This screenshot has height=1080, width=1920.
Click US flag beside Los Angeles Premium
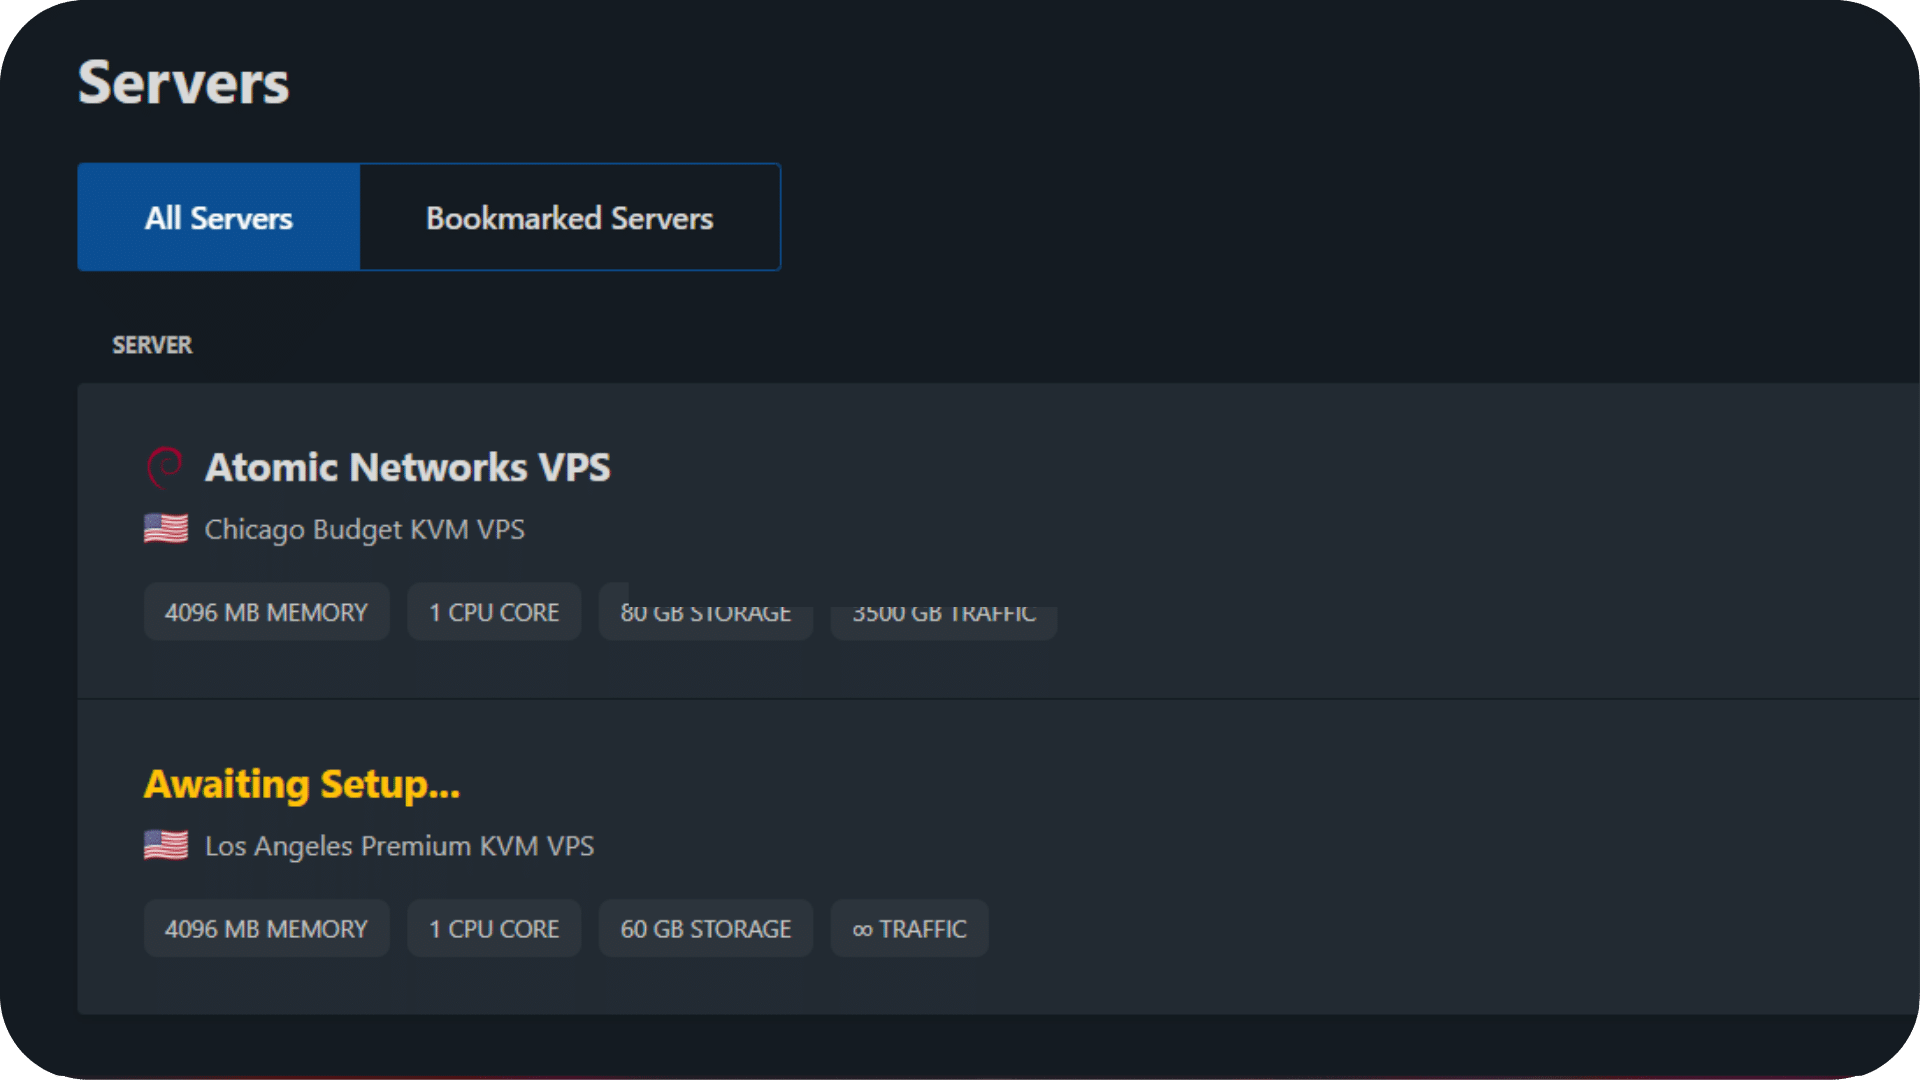(166, 846)
